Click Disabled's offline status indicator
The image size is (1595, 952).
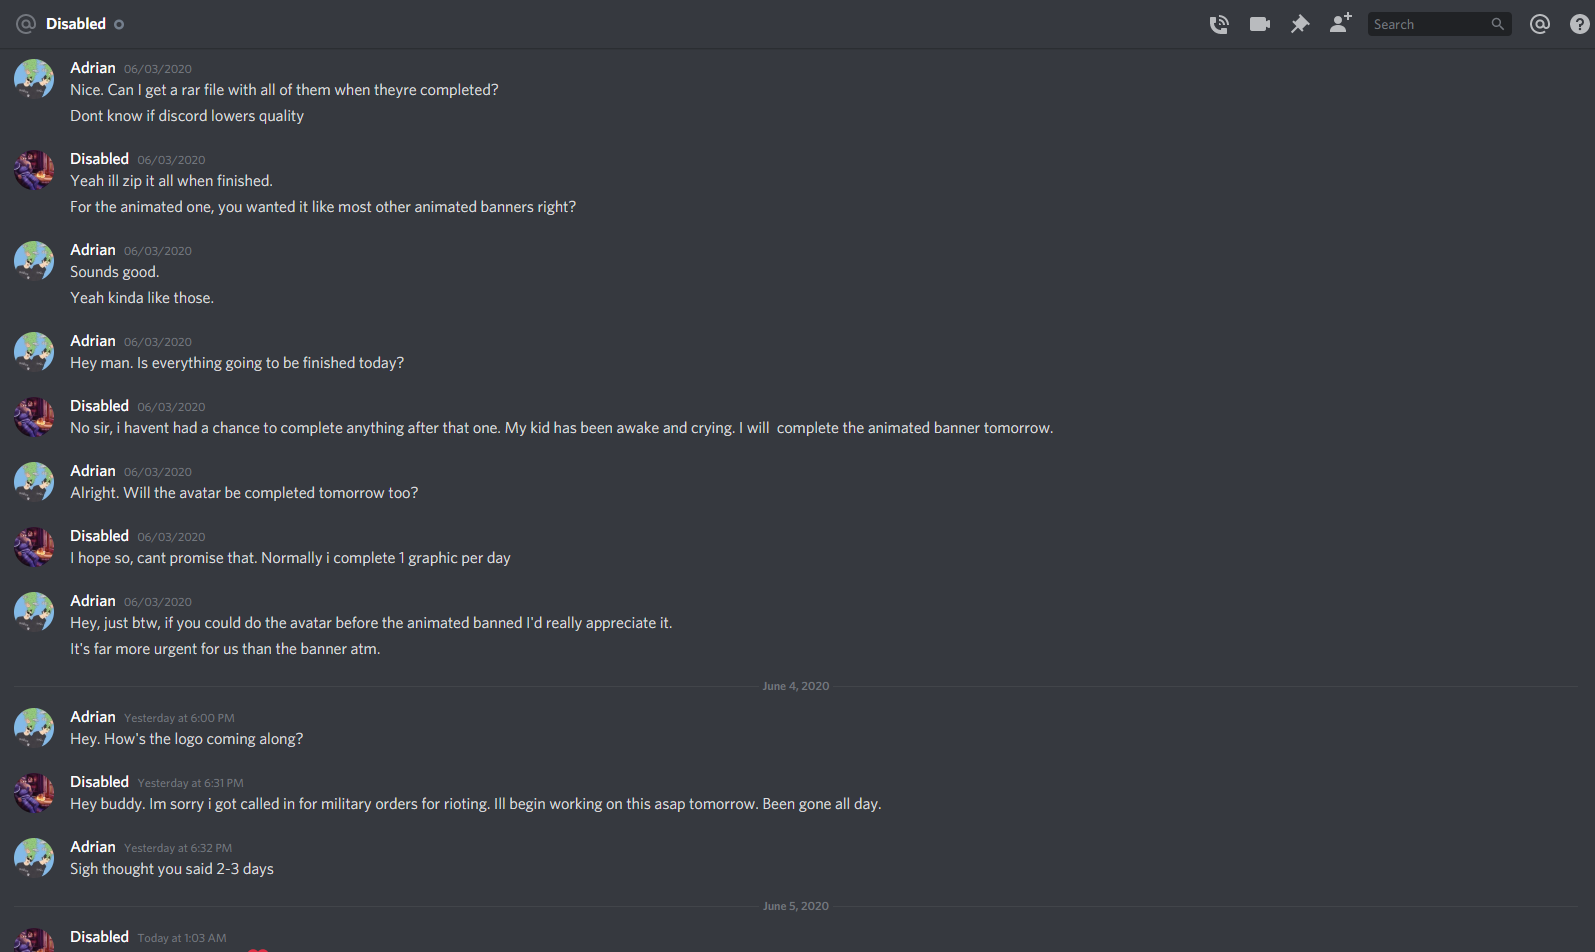(119, 24)
